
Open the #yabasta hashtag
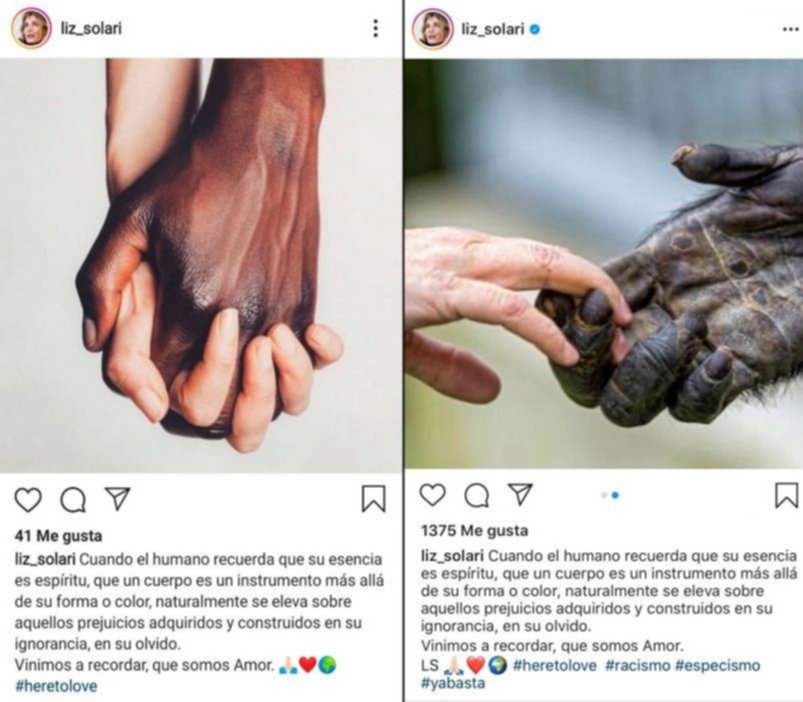click(x=453, y=683)
